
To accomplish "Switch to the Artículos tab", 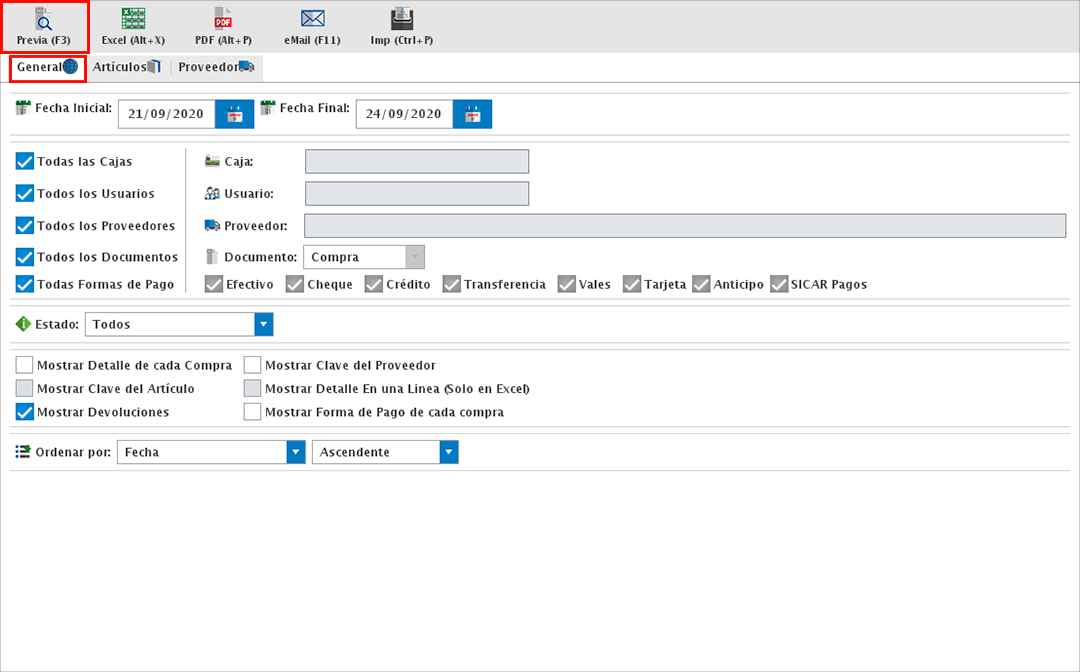I will (126, 67).
